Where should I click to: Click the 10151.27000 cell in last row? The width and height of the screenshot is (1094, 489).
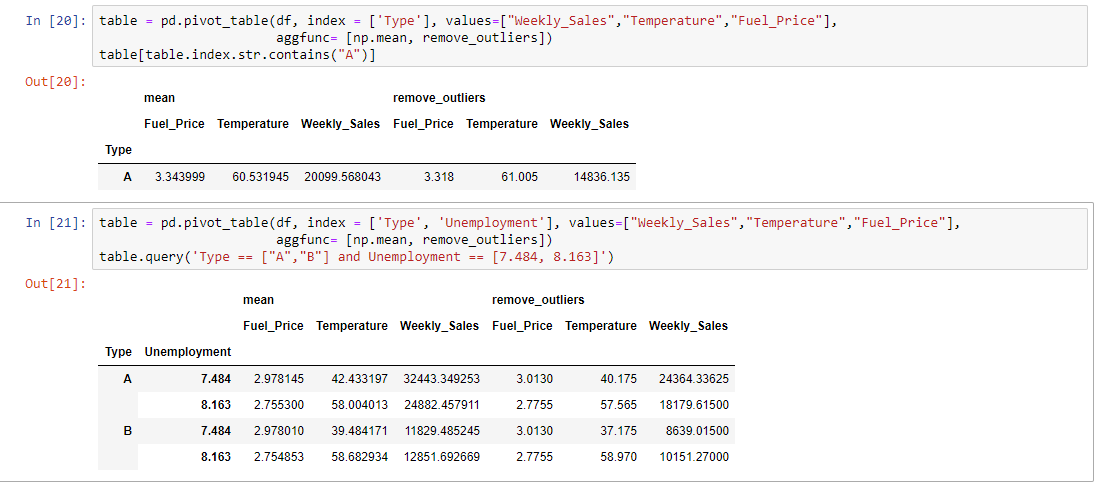tap(694, 457)
